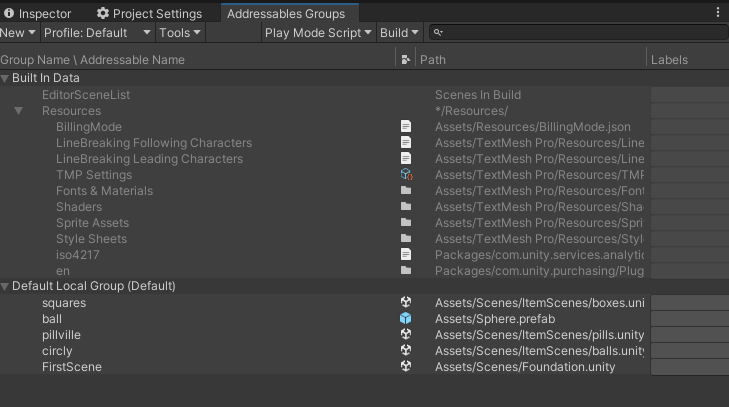
Task: Click the Style Sheets folder icon
Action: [406, 238]
